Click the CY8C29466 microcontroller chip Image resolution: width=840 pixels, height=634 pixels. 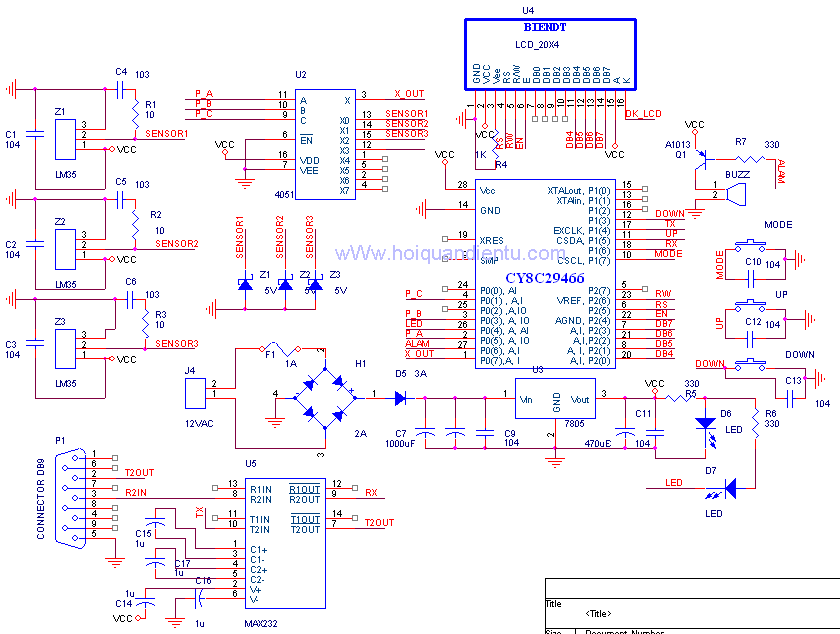(x=545, y=274)
